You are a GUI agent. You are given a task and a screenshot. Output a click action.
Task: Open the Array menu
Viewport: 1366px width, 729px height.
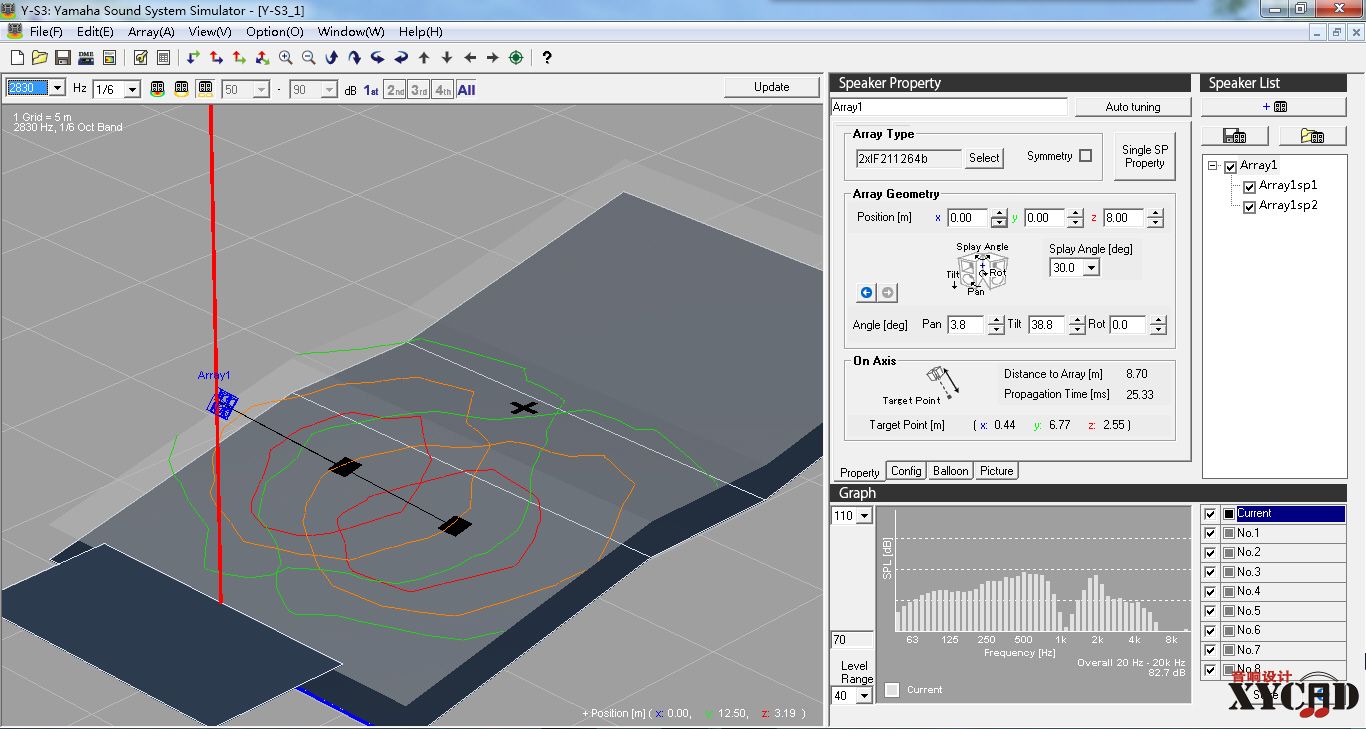[x=151, y=32]
